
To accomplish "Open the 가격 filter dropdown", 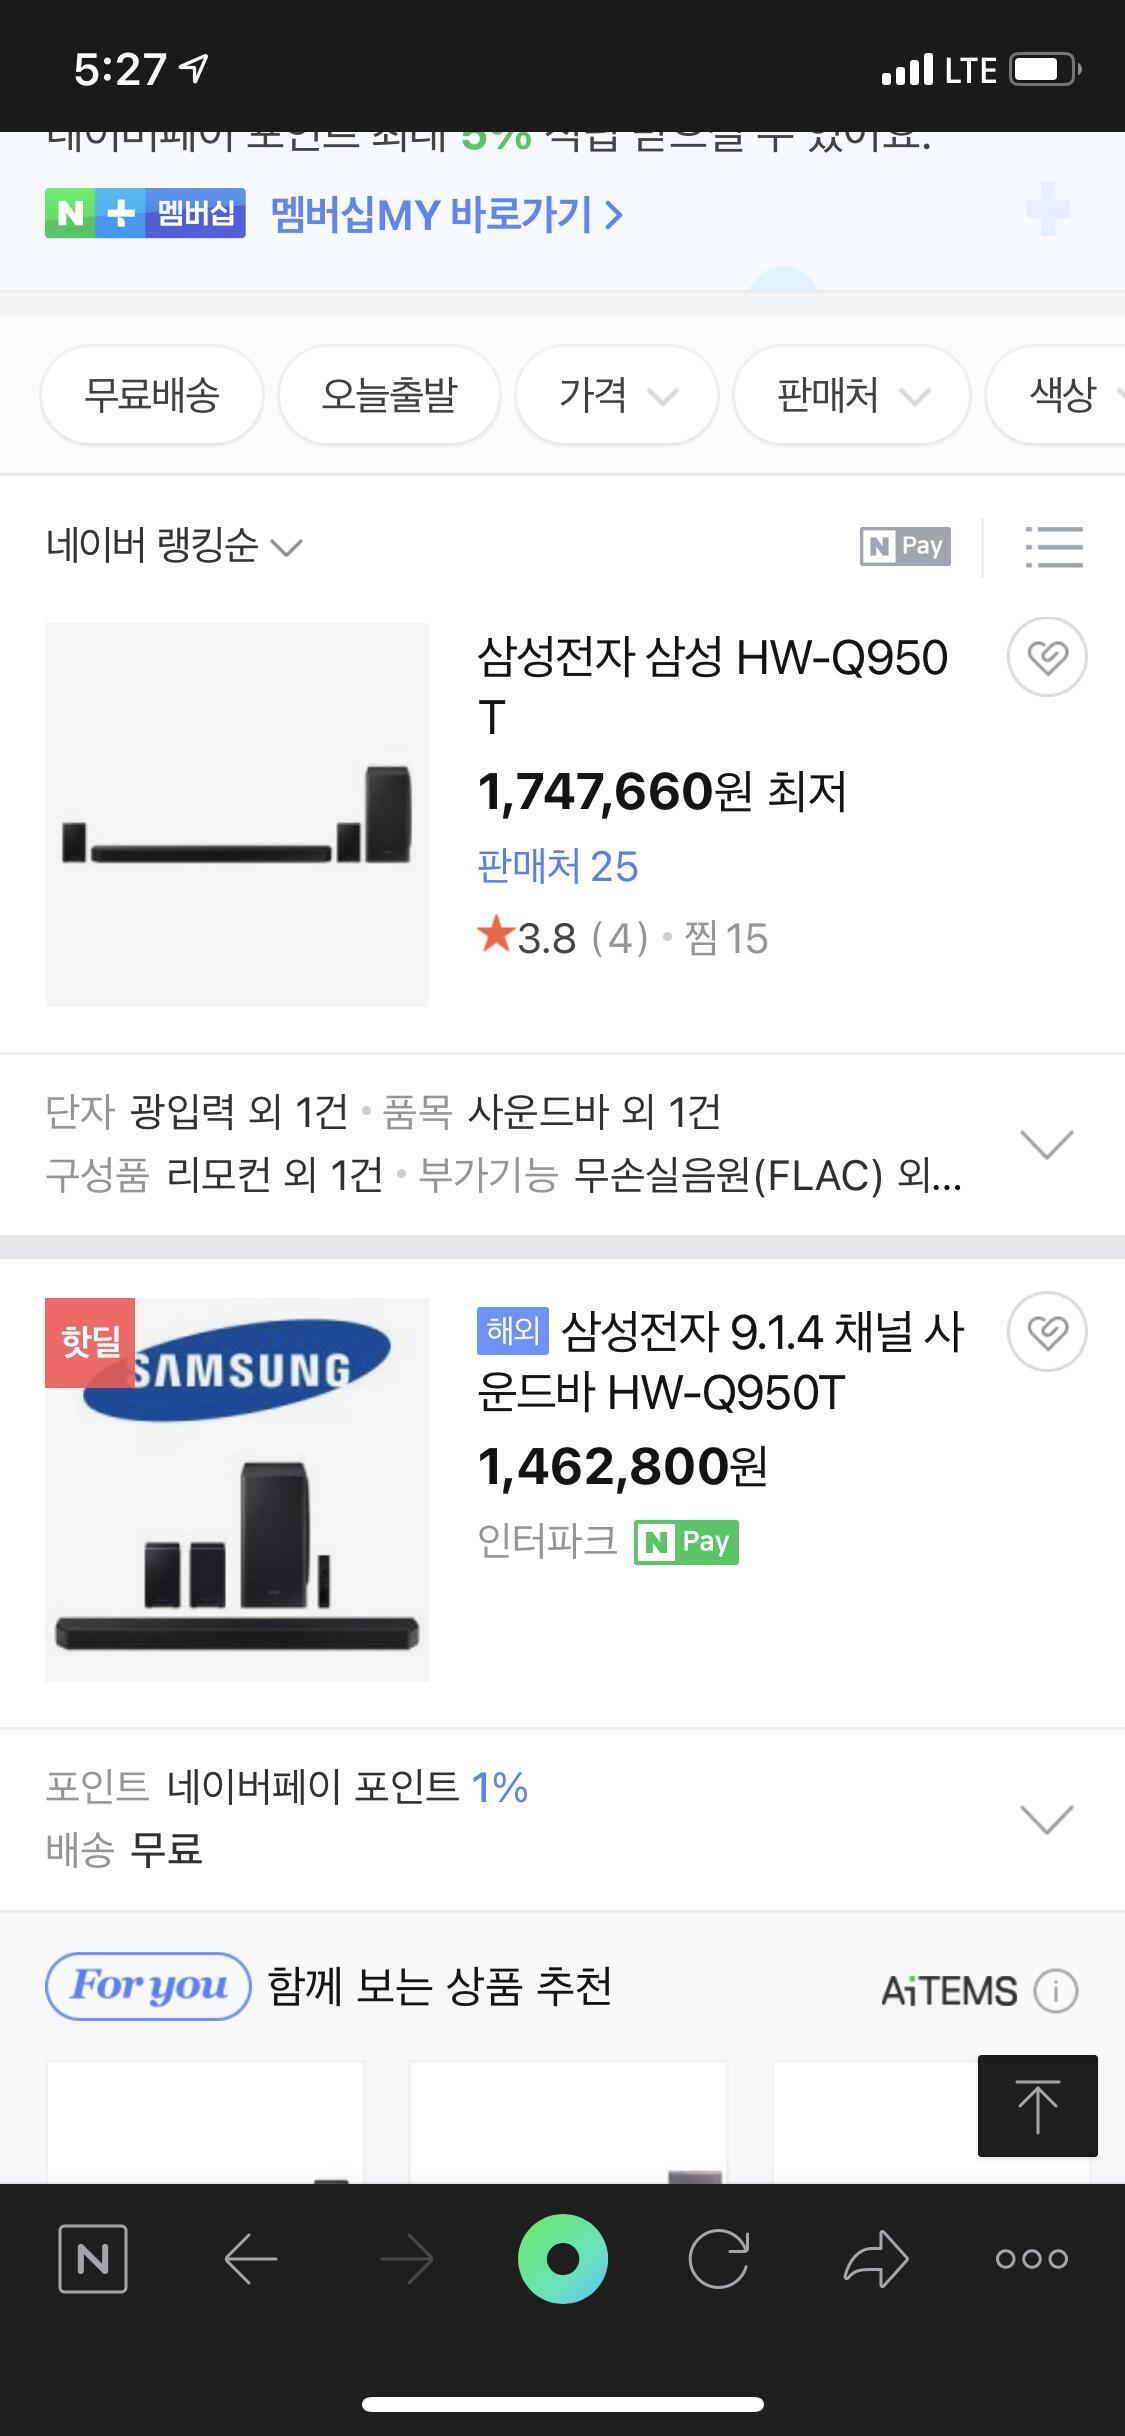I will click(x=617, y=395).
